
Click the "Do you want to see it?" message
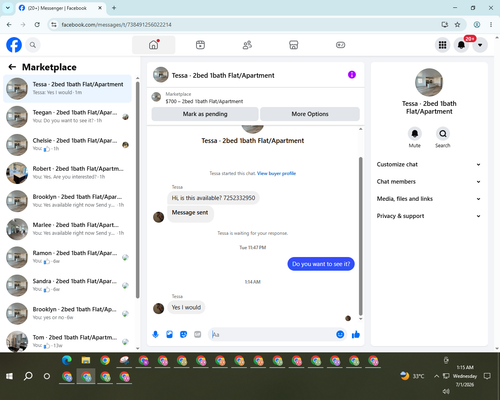(321, 264)
